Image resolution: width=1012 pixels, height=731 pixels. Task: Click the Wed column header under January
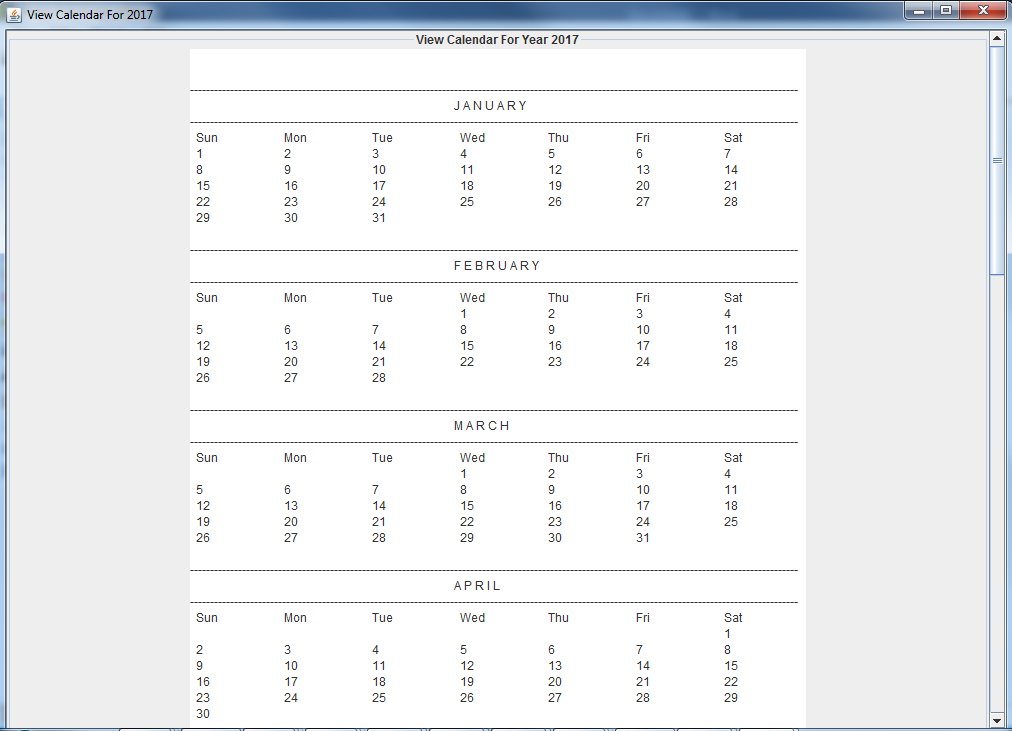pyautogui.click(x=472, y=138)
